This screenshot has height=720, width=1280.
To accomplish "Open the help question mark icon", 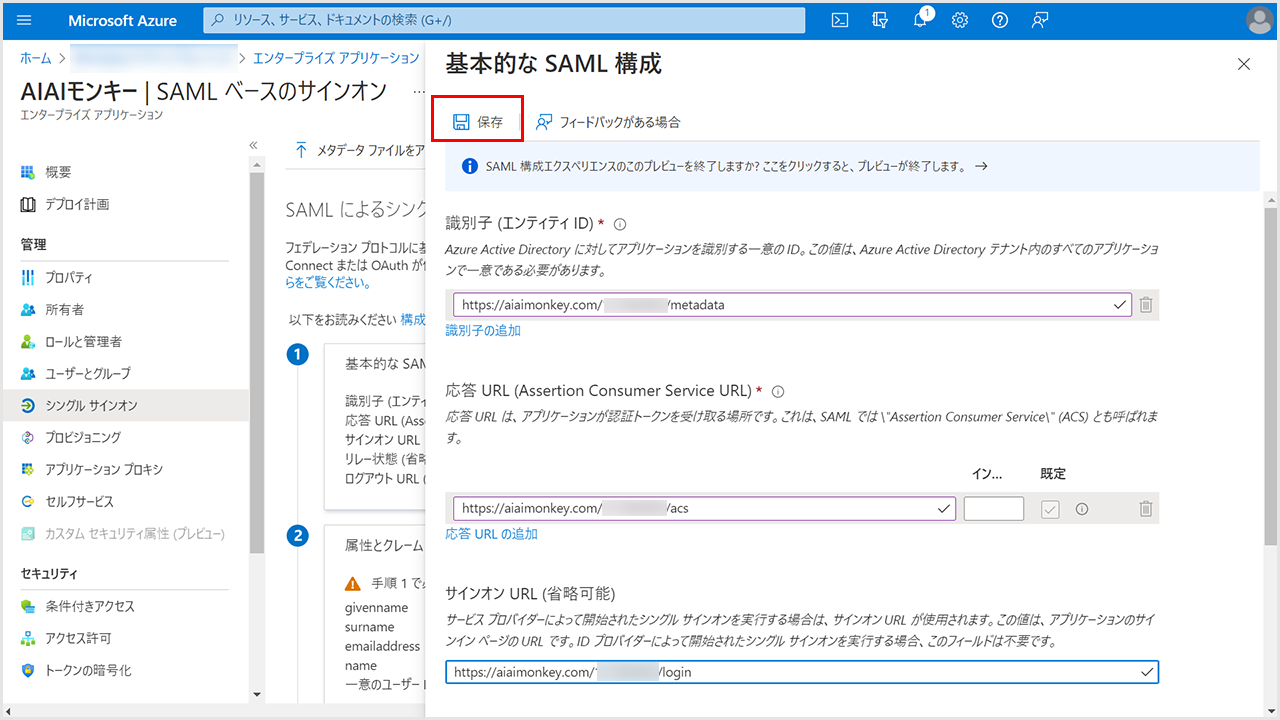I will pos(1000,20).
